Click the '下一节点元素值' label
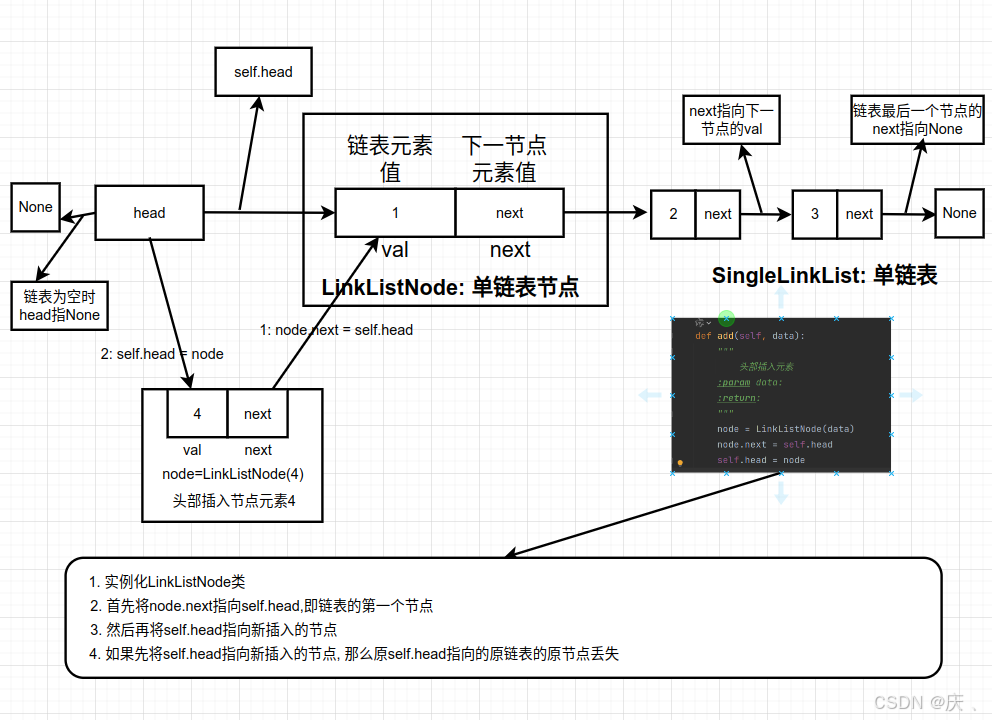992x720 pixels. (504, 159)
